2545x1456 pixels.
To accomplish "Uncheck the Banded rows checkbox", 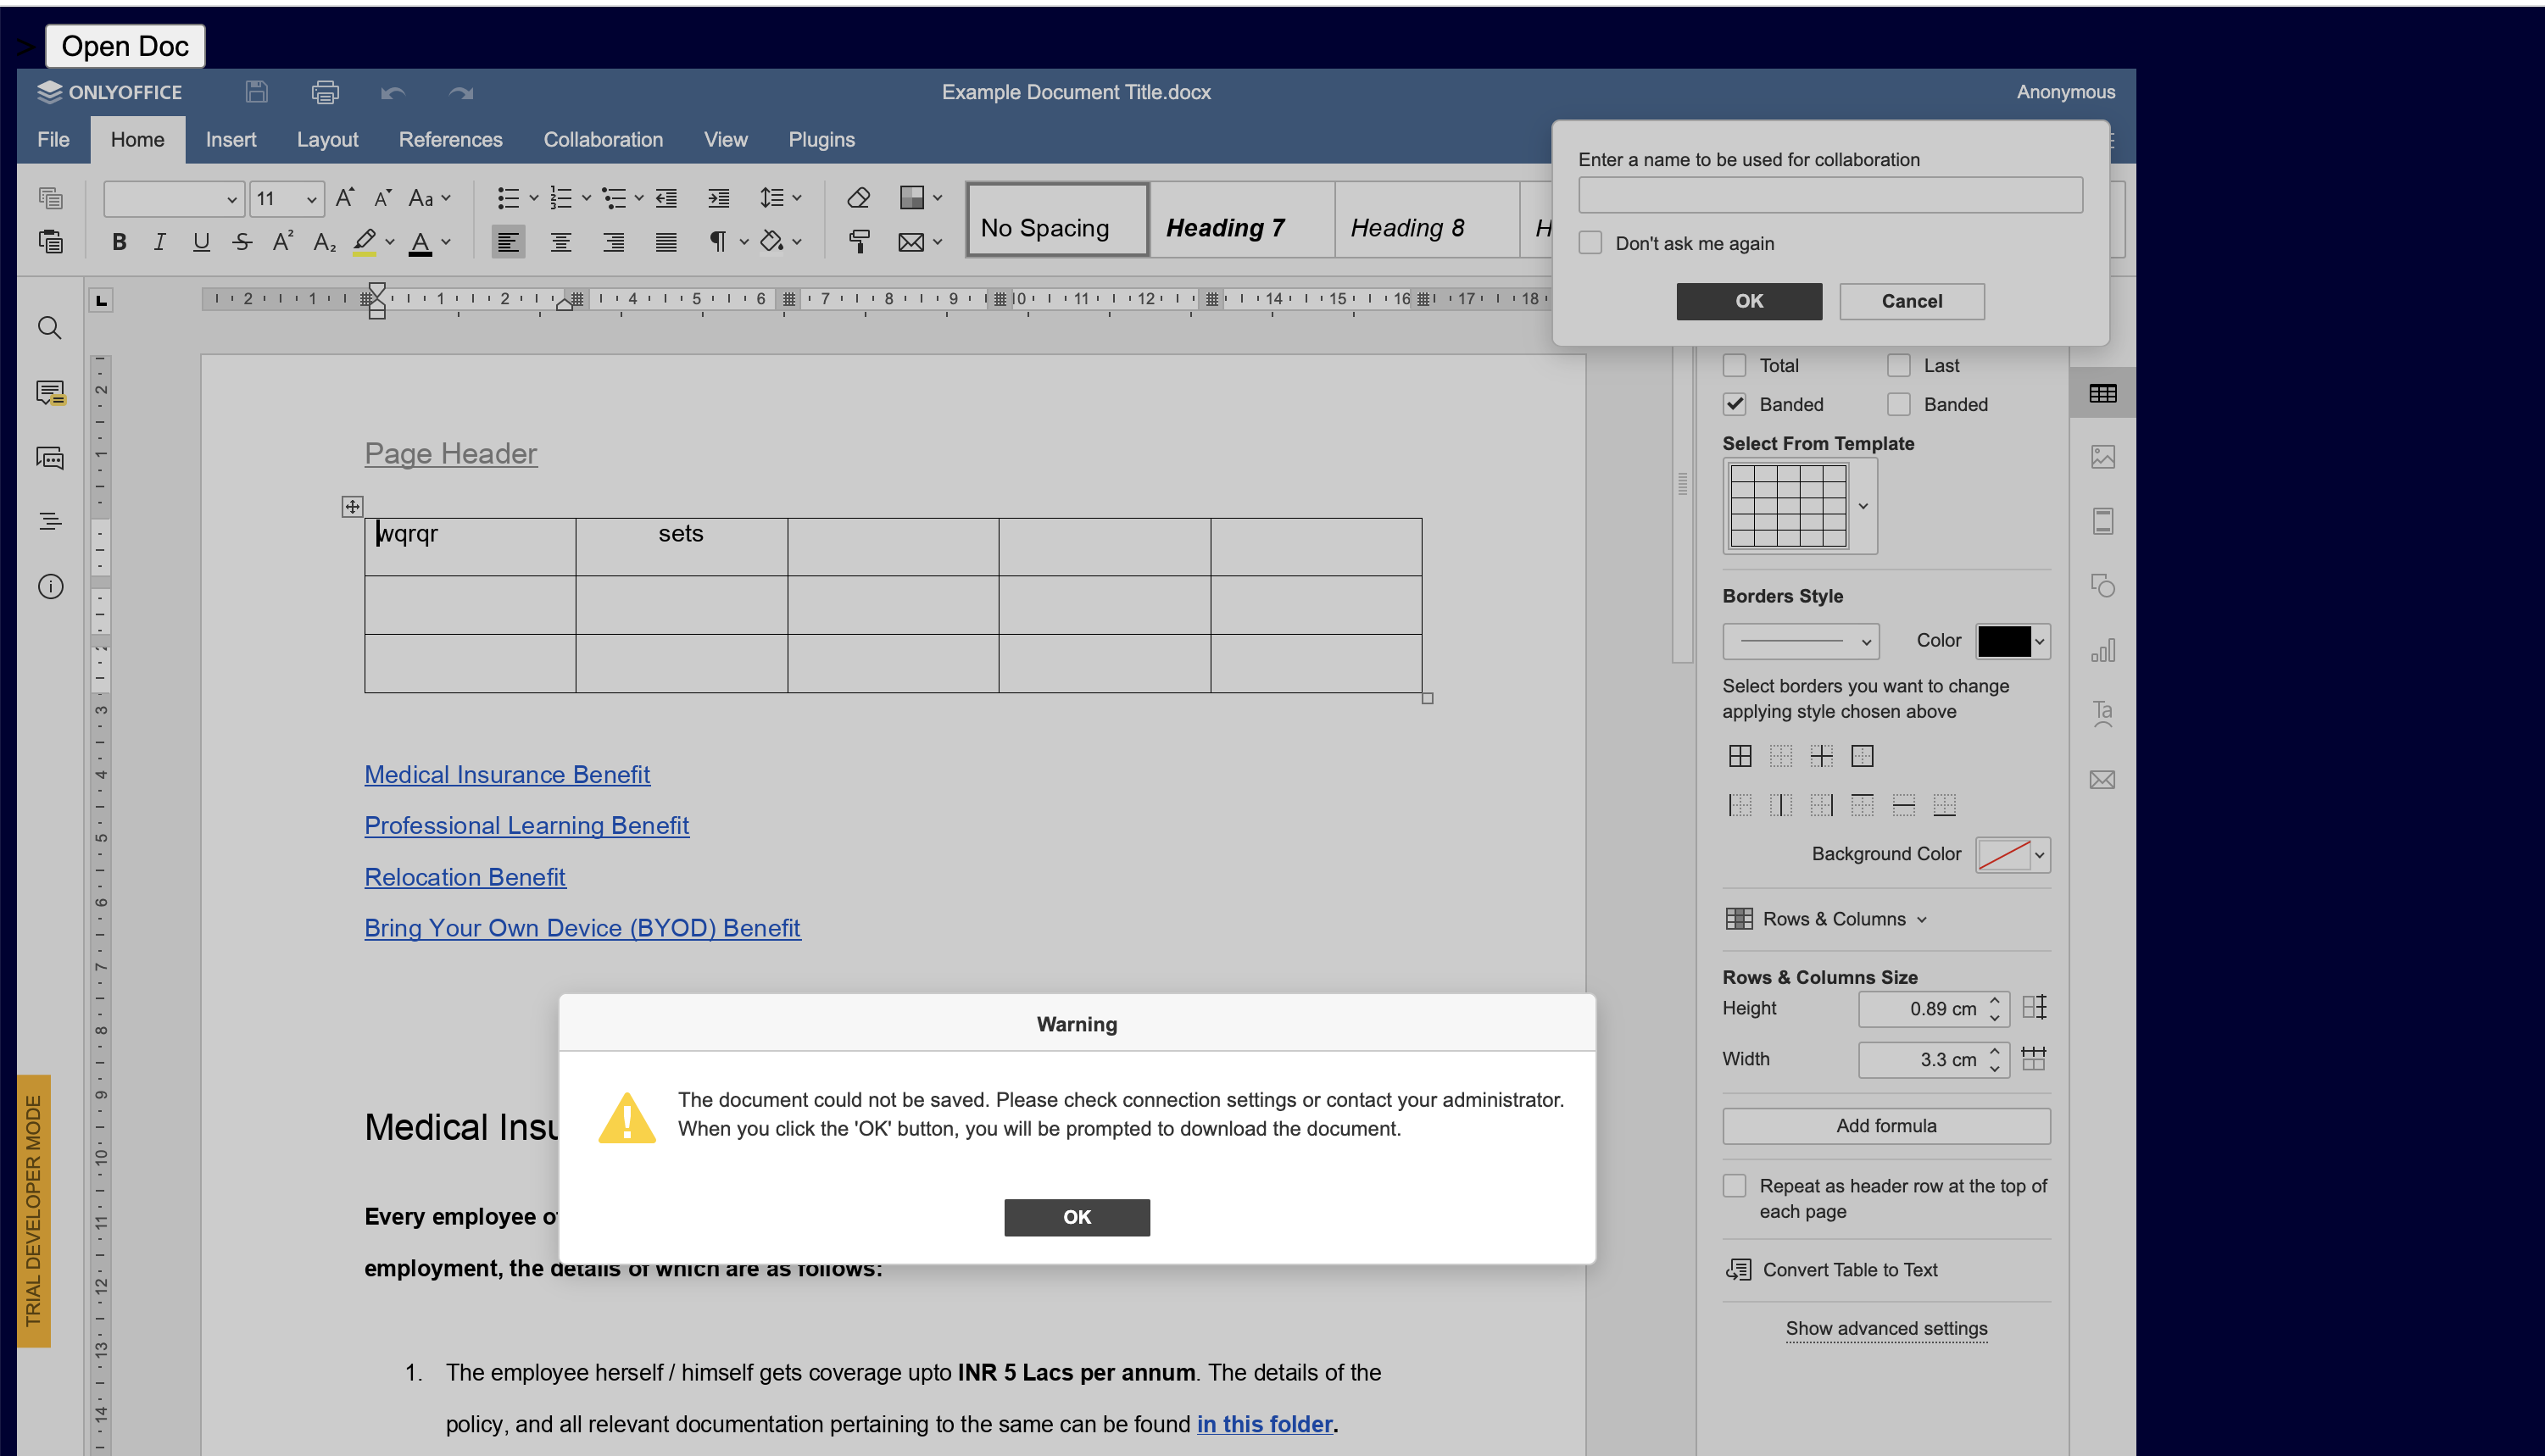I will [x=1734, y=404].
